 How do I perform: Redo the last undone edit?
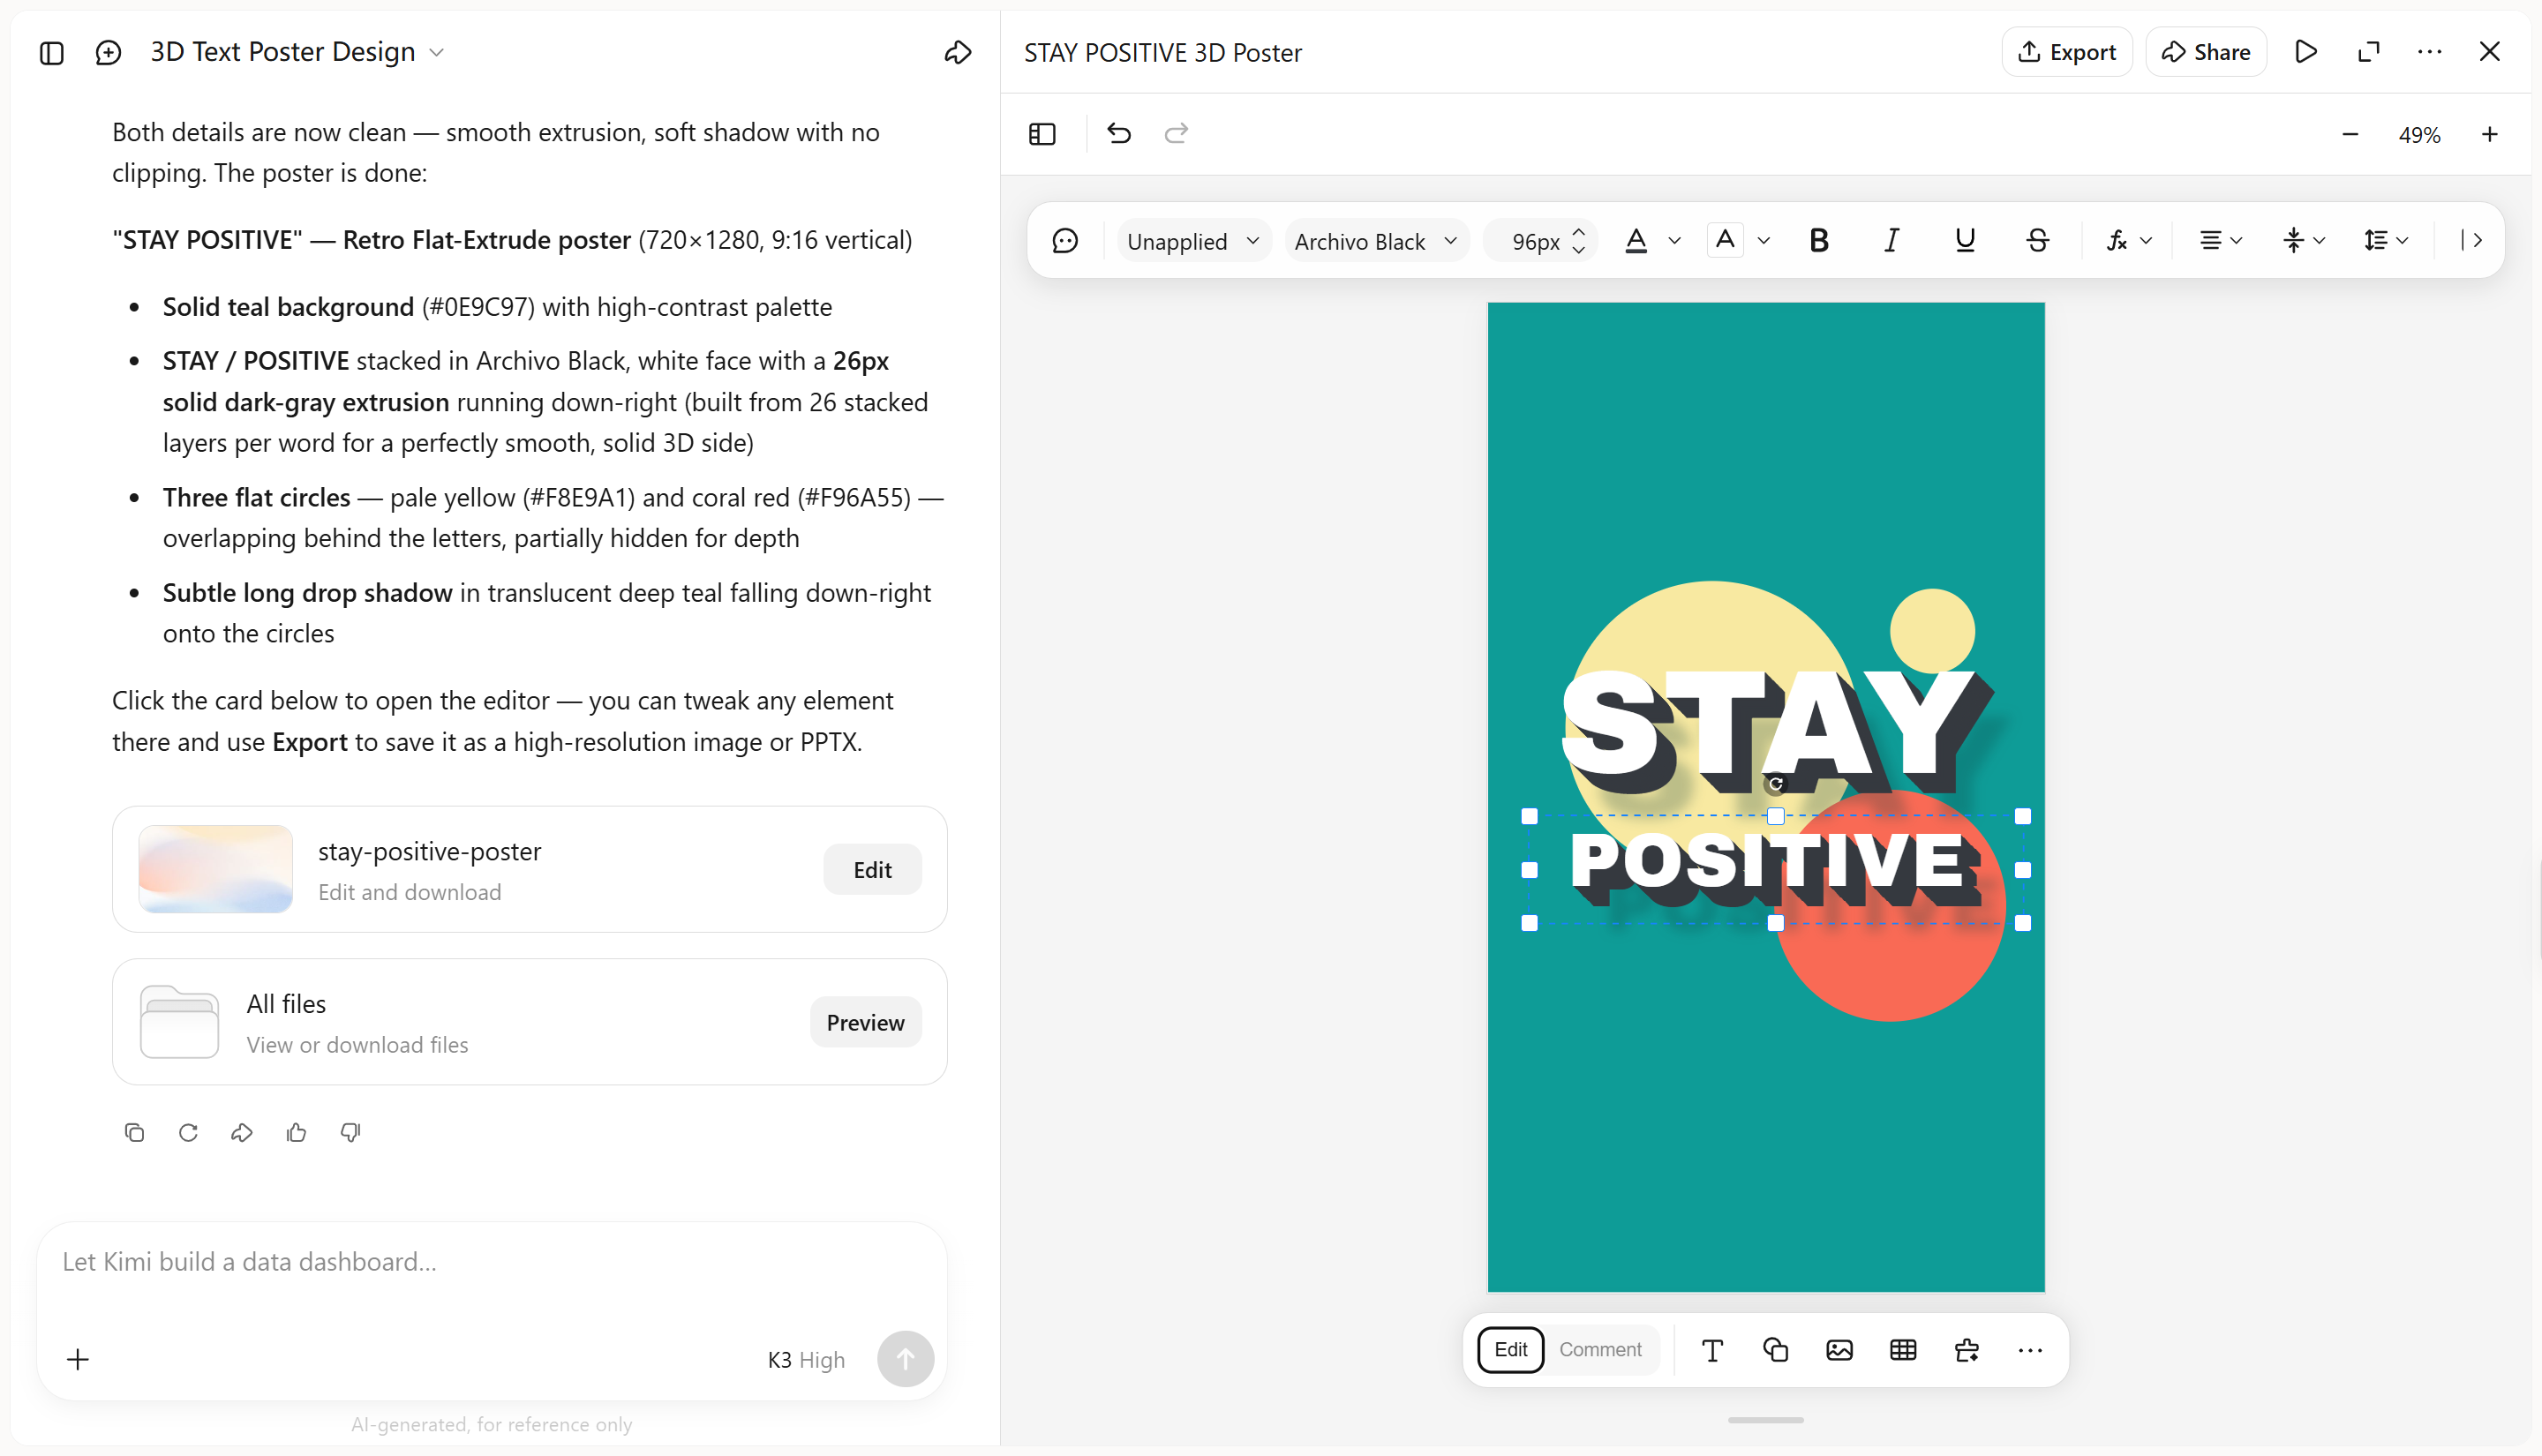pos(1176,133)
